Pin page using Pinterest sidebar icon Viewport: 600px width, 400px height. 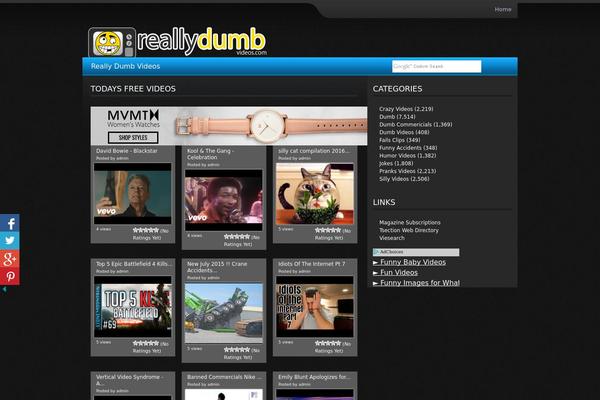10,276
